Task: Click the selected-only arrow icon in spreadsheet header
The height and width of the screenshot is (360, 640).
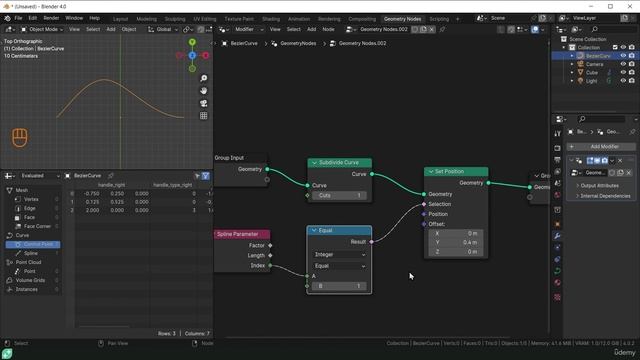Action: [197, 176]
